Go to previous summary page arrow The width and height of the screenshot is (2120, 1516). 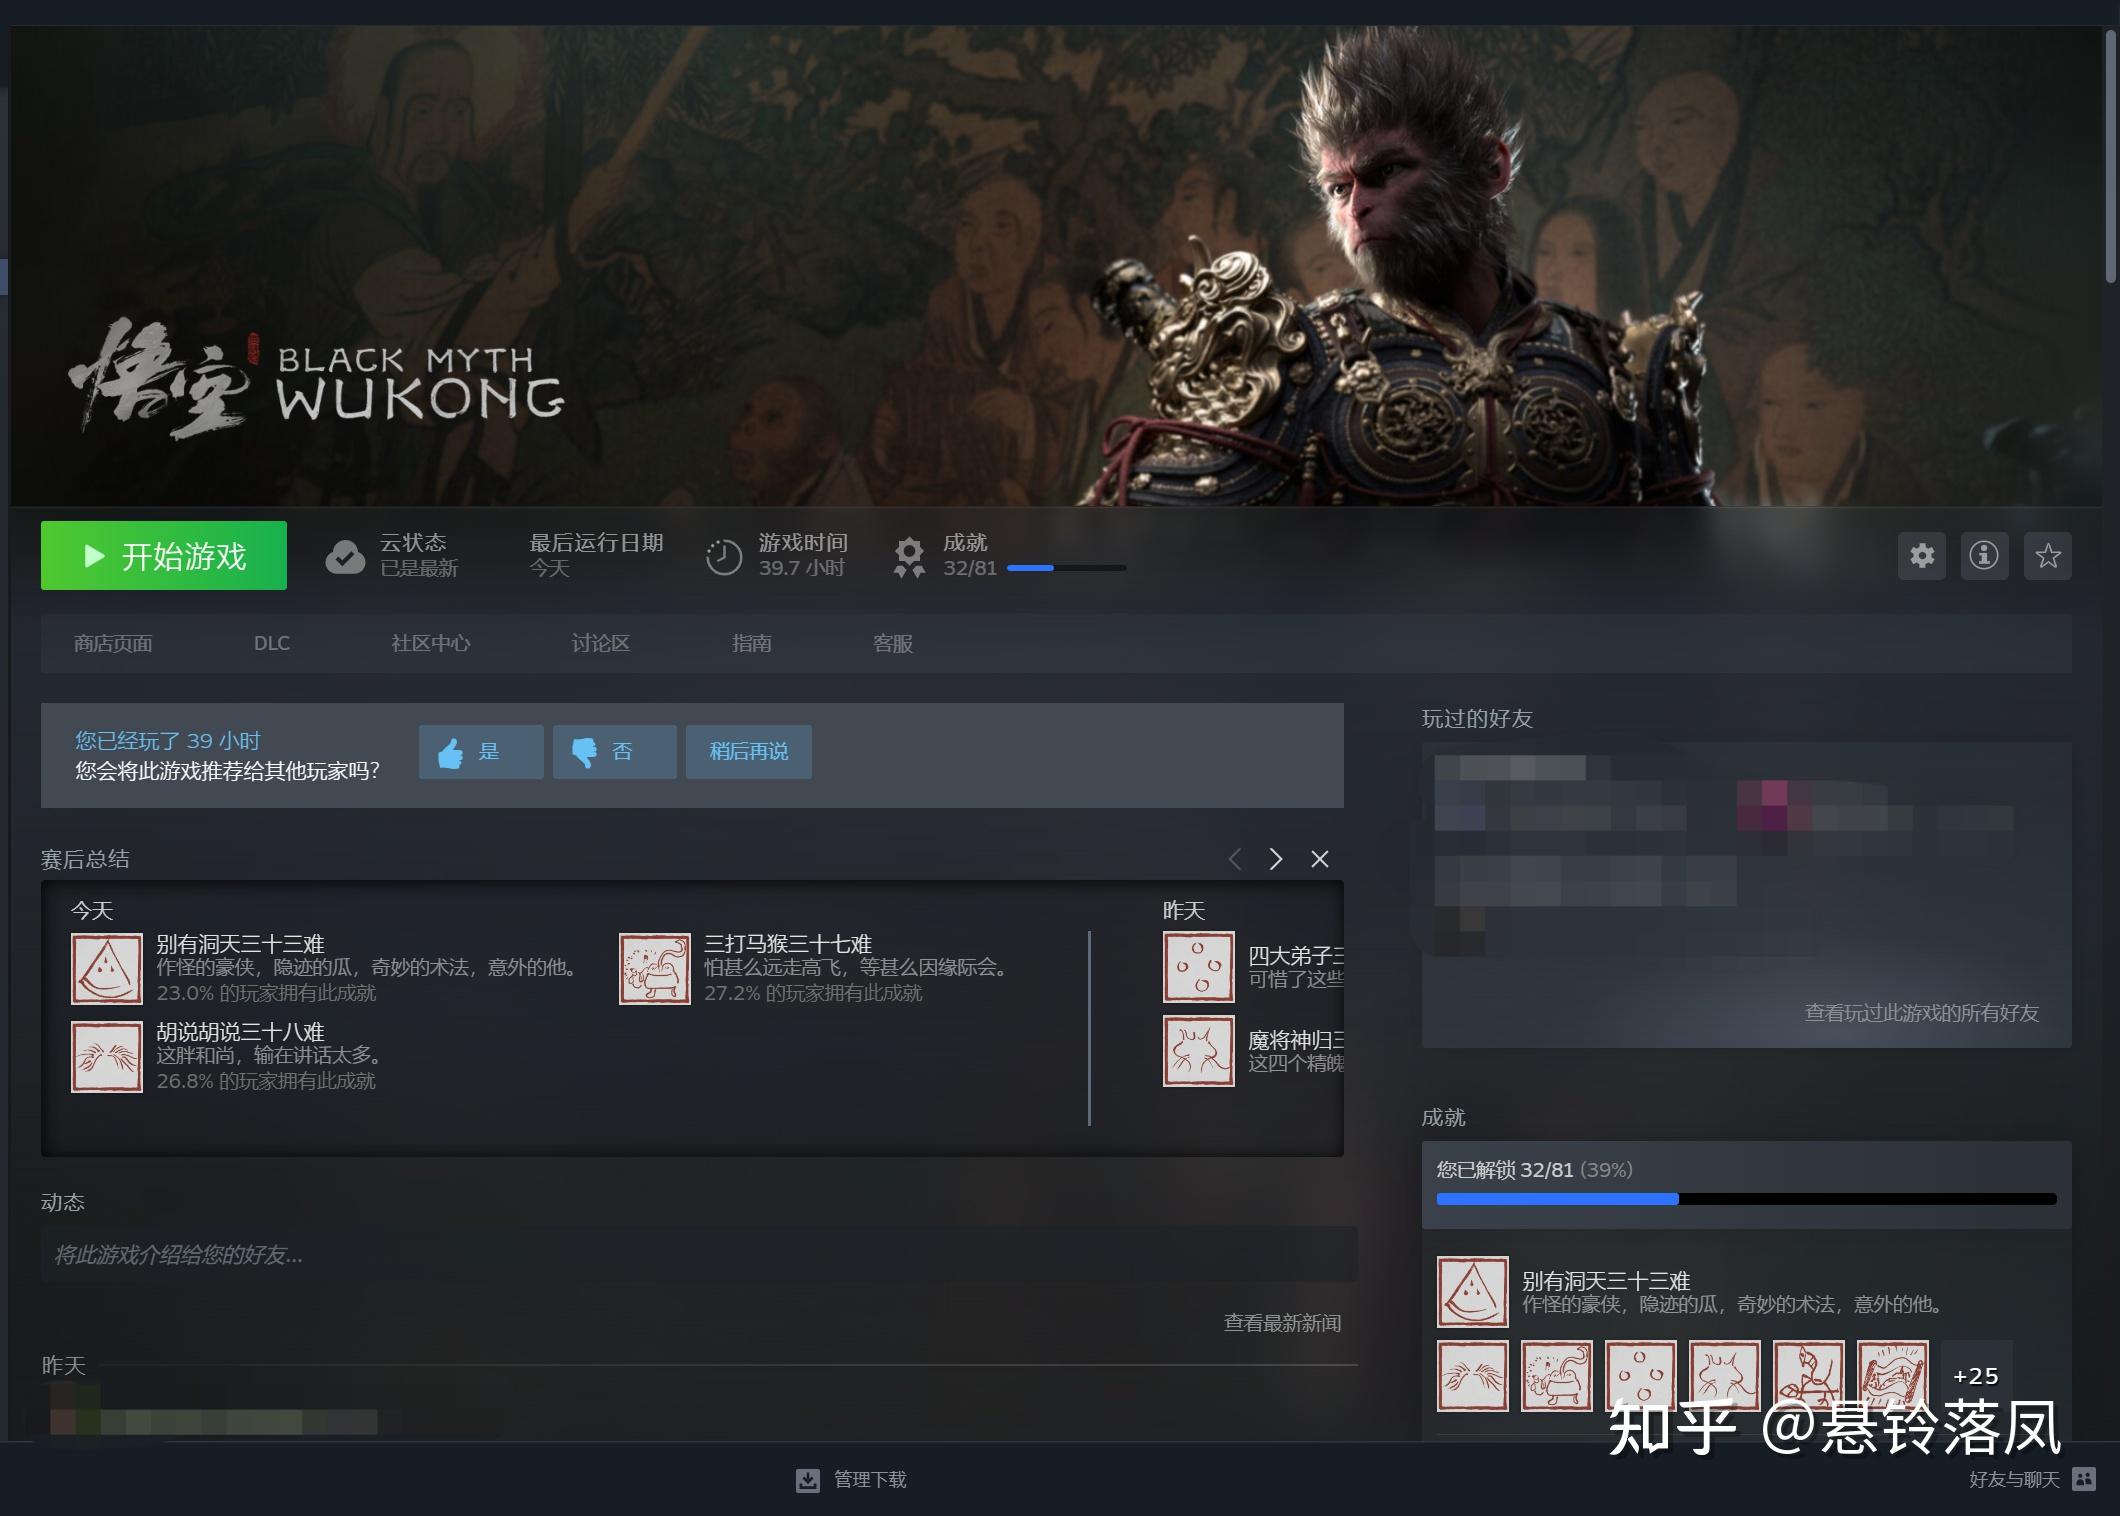point(1235,859)
